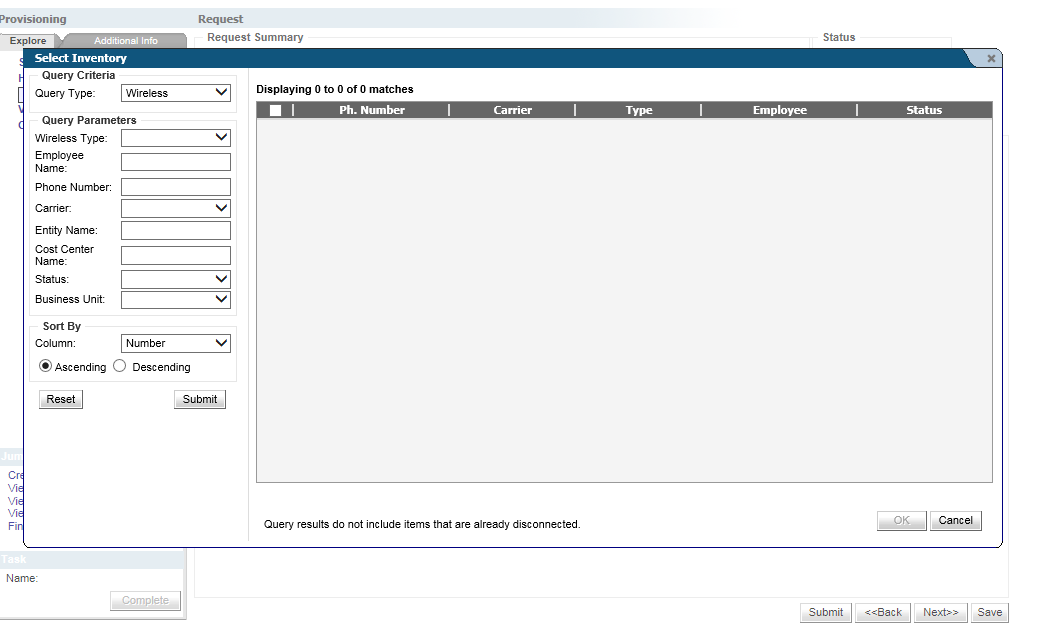Select the Ascending sort radio button
The image size is (1038, 644).
[x=46, y=366]
